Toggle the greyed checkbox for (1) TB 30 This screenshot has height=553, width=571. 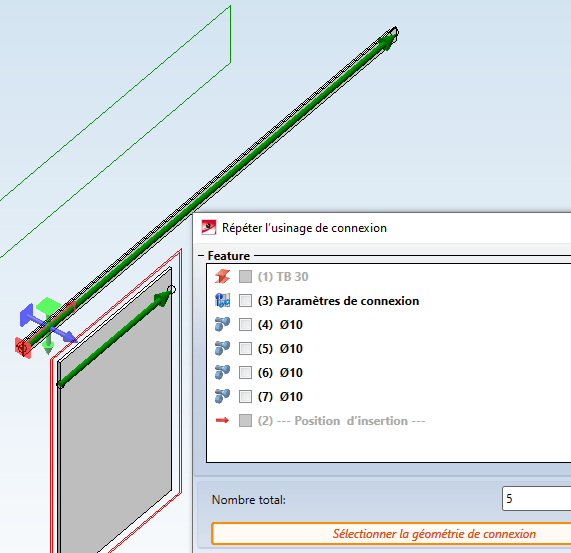point(245,277)
